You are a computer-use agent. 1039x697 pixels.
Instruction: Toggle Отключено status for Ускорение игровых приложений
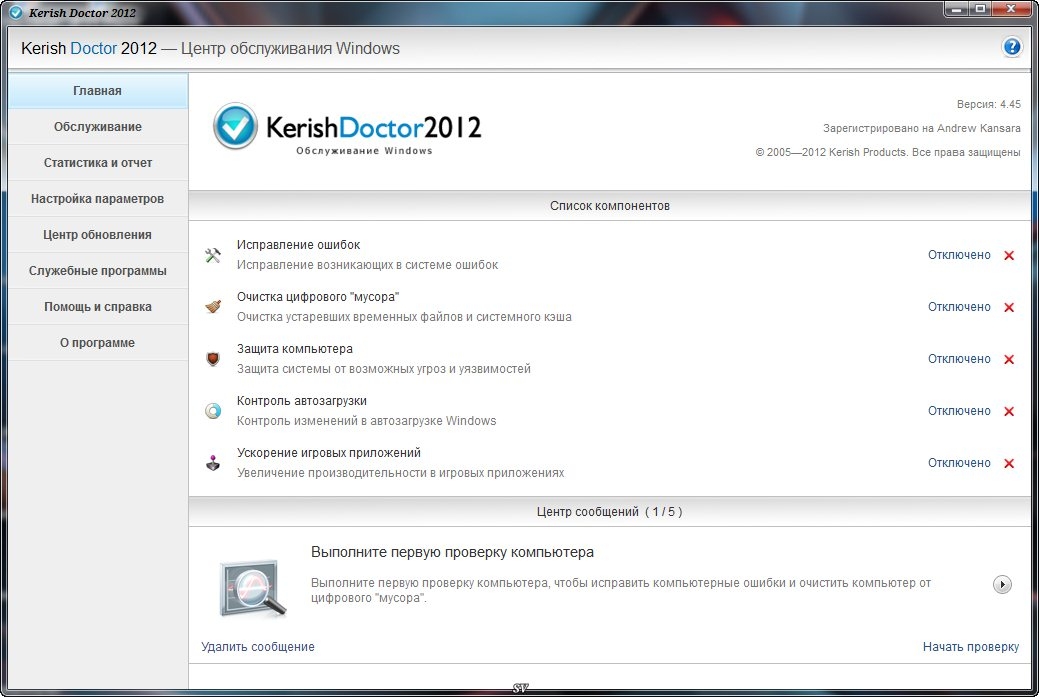958,463
